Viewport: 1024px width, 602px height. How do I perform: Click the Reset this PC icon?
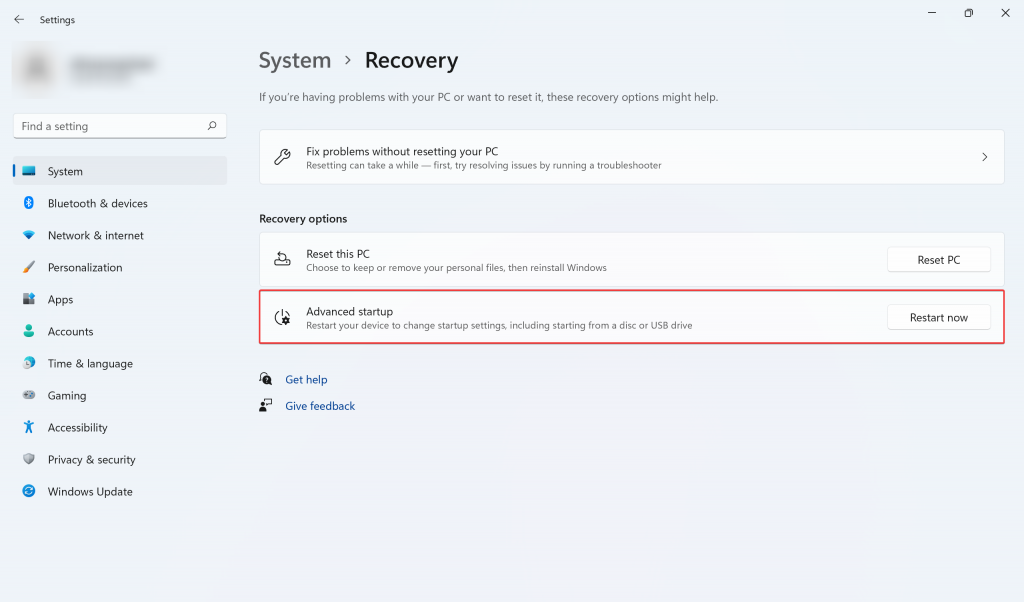pyautogui.click(x=282, y=259)
